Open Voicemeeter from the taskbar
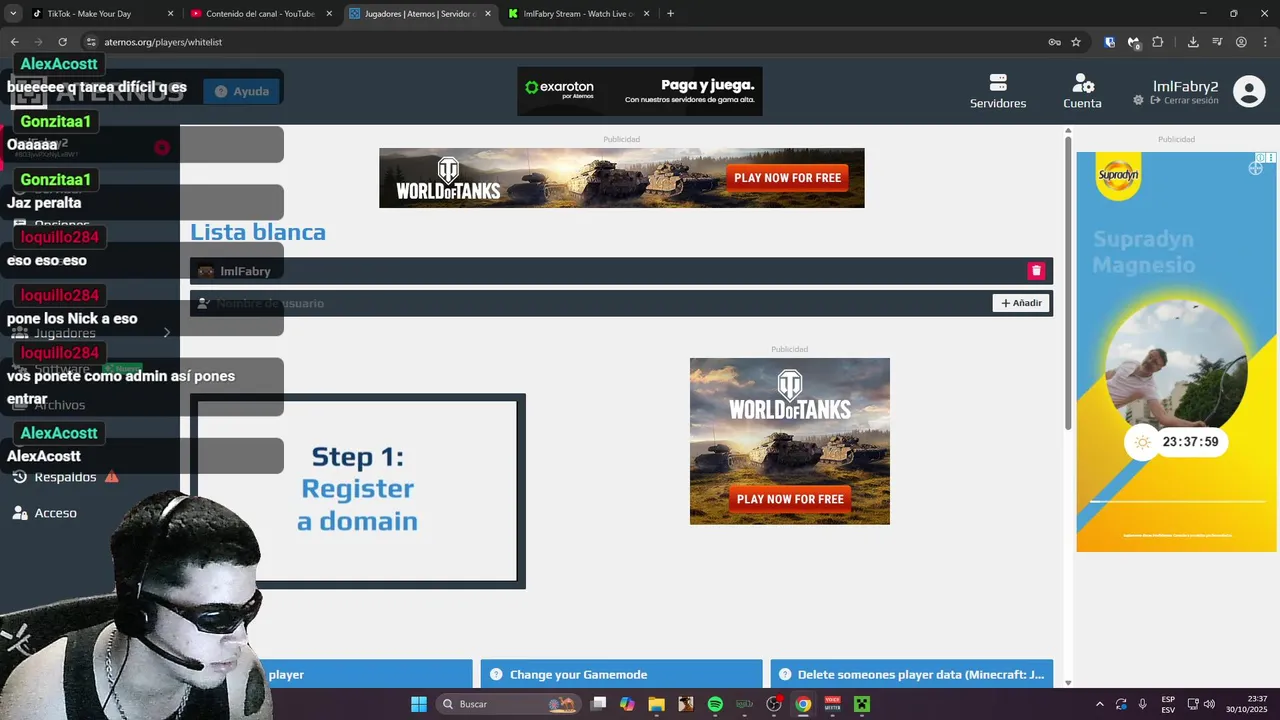The height and width of the screenshot is (720, 1280). 832,704
